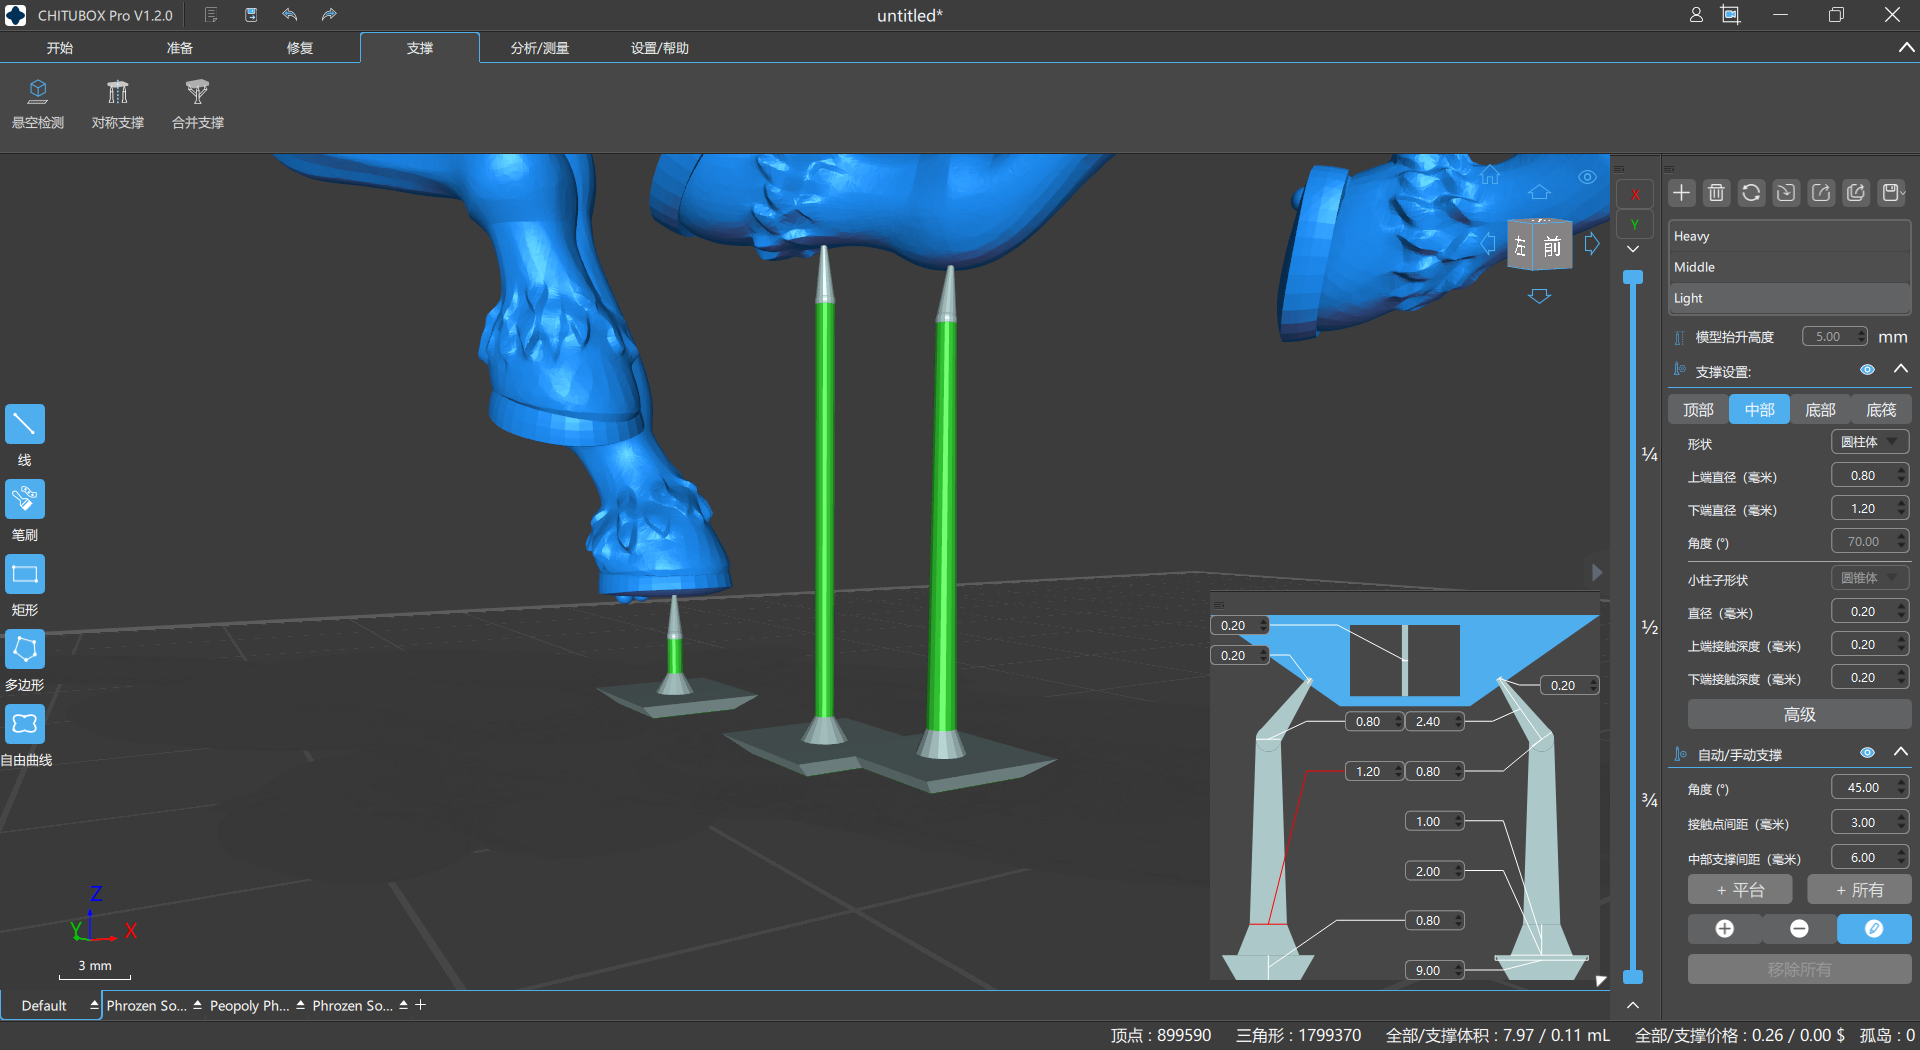The width and height of the screenshot is (1920, 1050).
Task: Toggle the 支撑设置 eye visibility icon
Action: [1867, 370]
